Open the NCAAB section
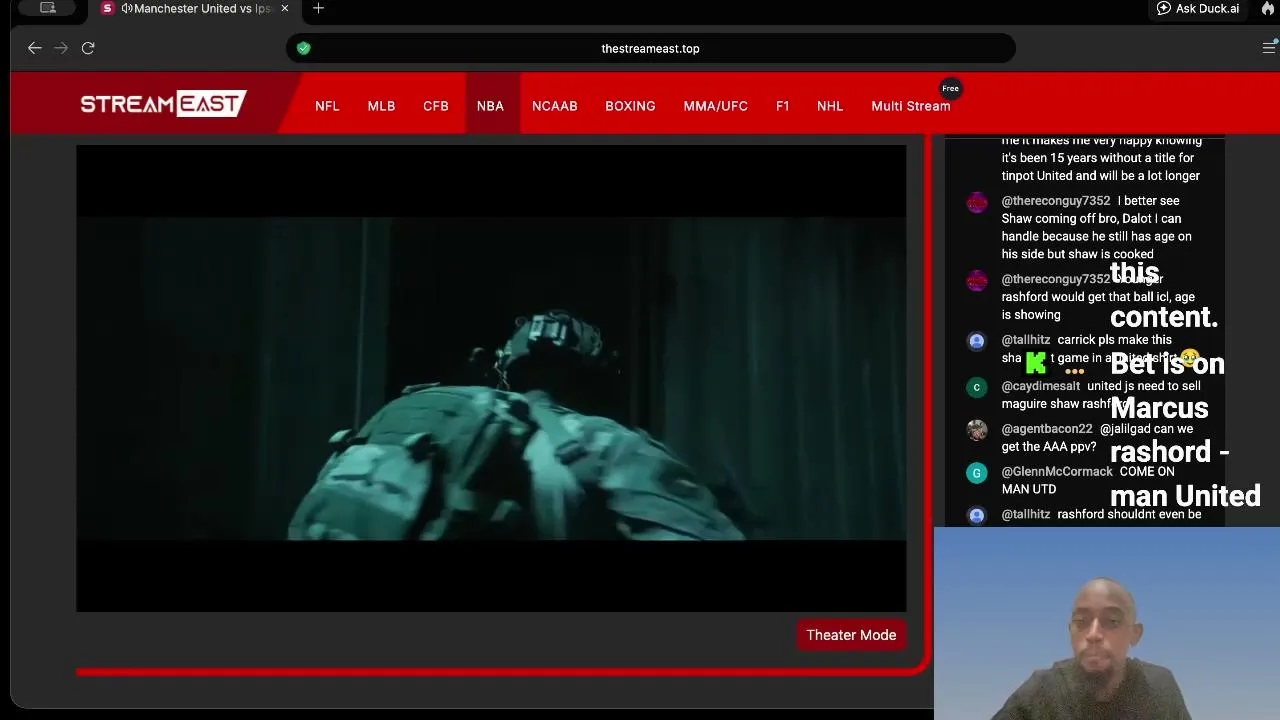The height and width of the screenshot is (720, 1280). click(x=555, y=106)
